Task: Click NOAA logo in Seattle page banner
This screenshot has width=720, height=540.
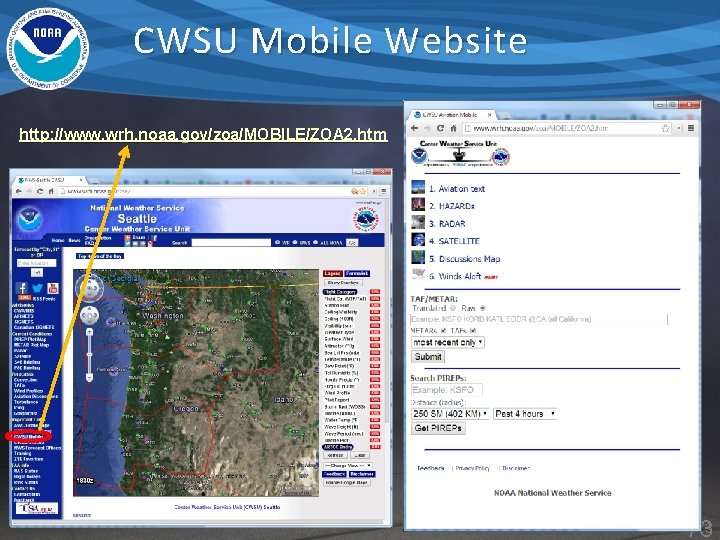Action: pos(30,219)
